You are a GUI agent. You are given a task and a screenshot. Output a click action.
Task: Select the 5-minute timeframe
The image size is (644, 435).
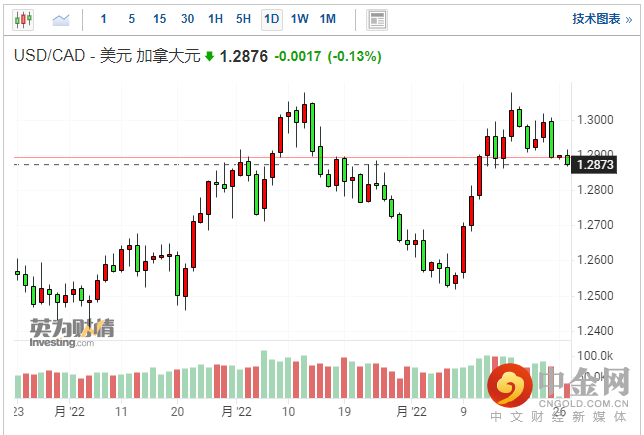pos(131,19)
